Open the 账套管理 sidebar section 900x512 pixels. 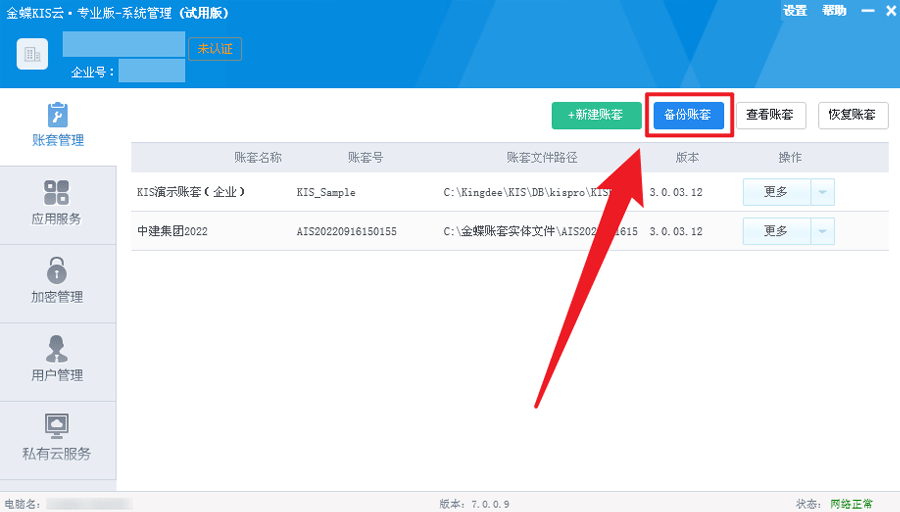[57, 125]
